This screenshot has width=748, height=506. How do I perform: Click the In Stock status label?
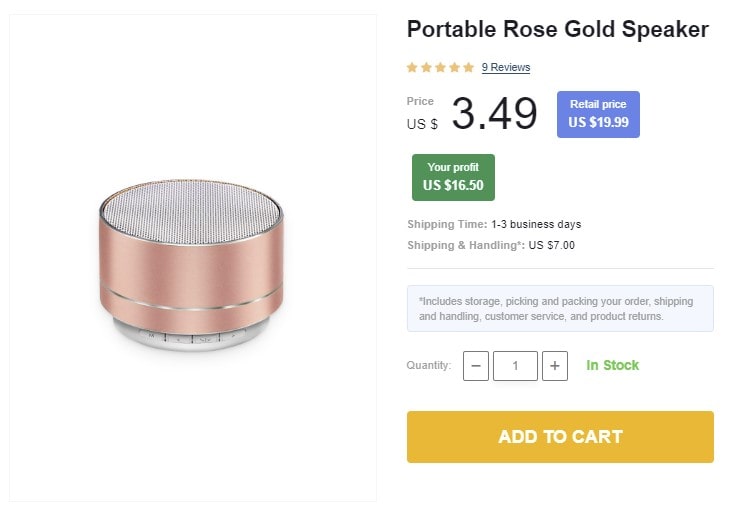point(612,366)
